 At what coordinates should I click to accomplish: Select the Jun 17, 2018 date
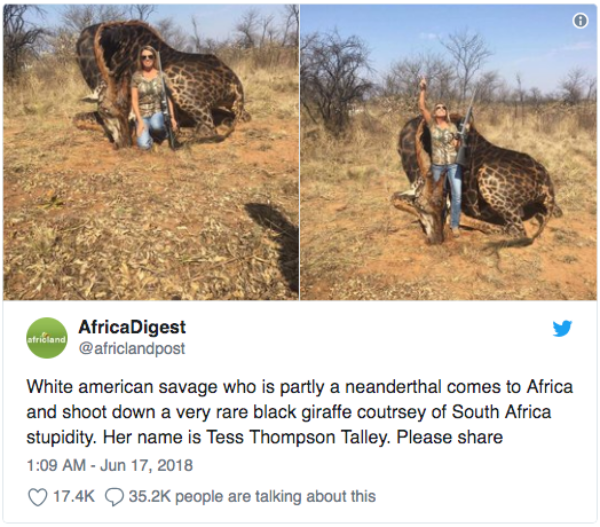coord(149,465)
